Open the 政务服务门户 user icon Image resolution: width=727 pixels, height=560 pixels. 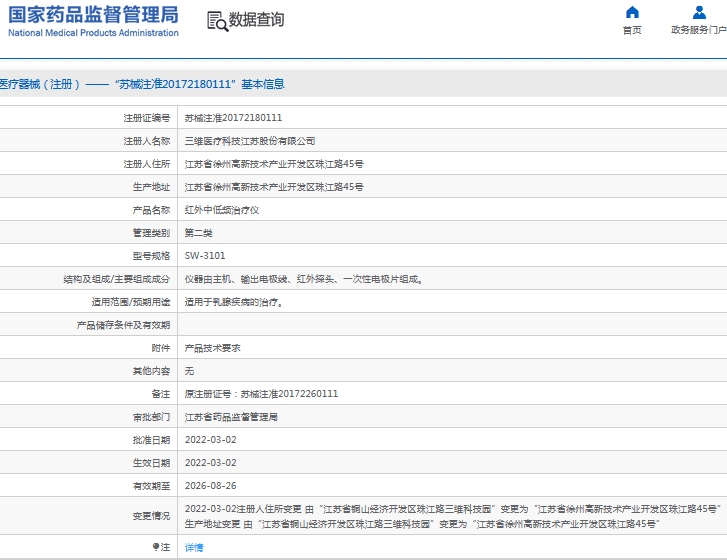pos(699,12)
